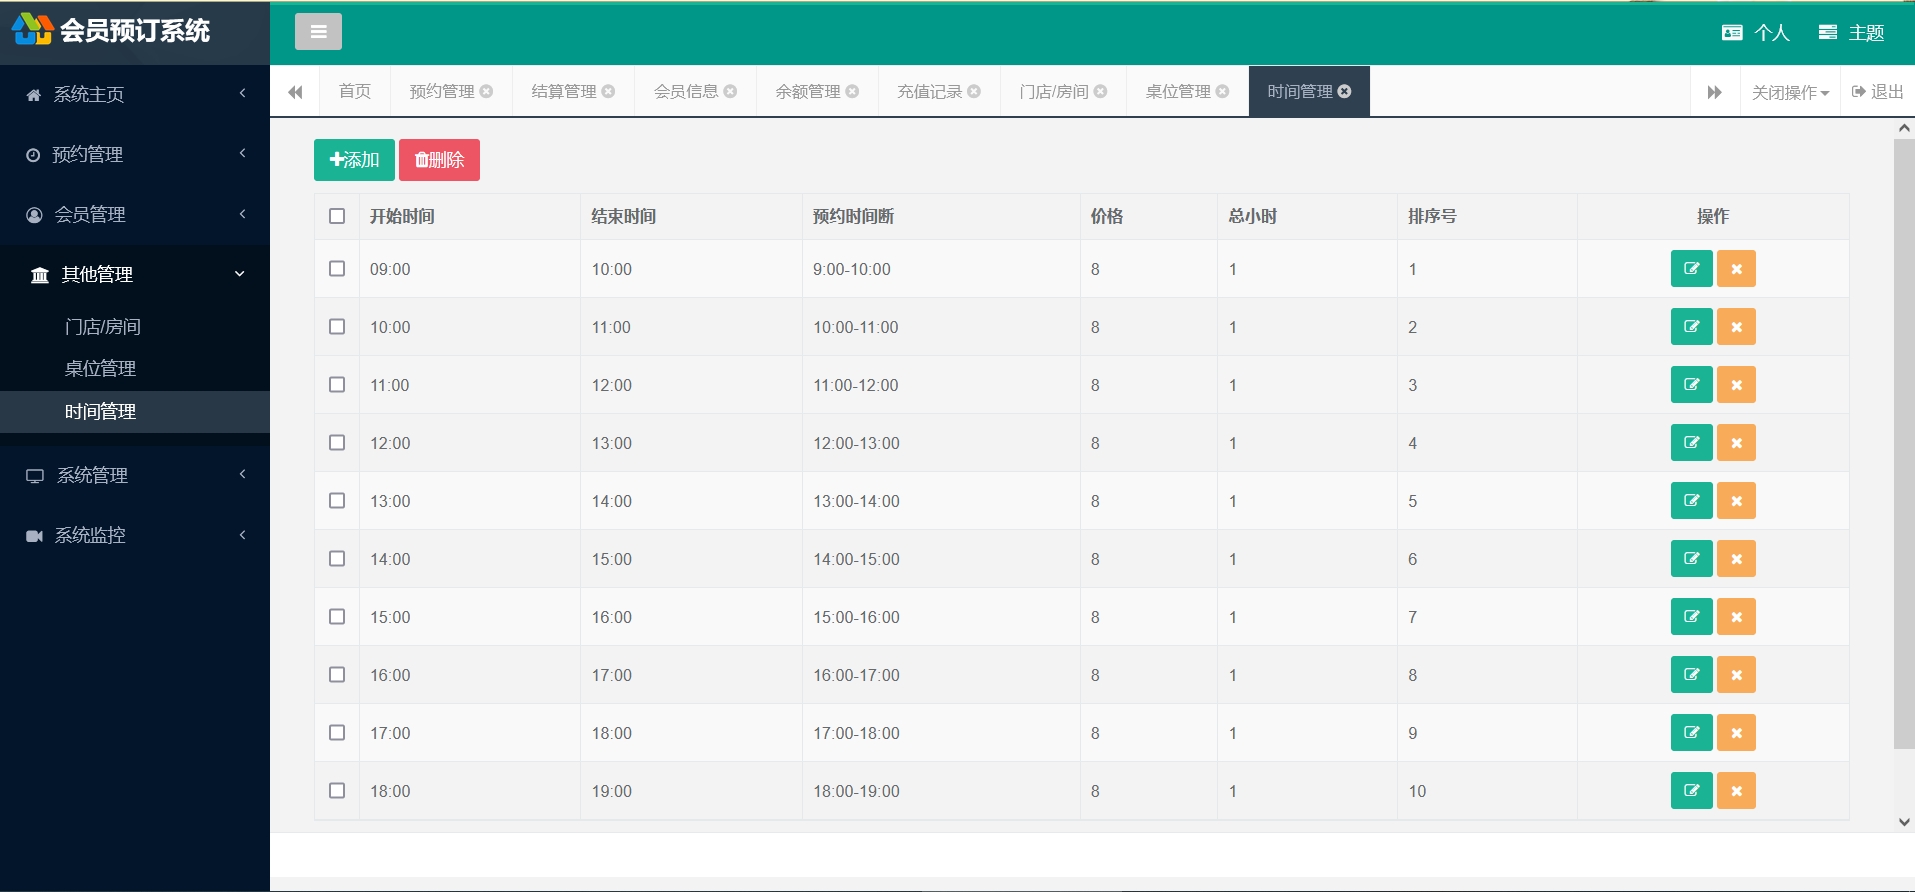Viewport: 1915px width, 892px height.
Task: Switch to the 首页 tab
Action: click(355, 91)
